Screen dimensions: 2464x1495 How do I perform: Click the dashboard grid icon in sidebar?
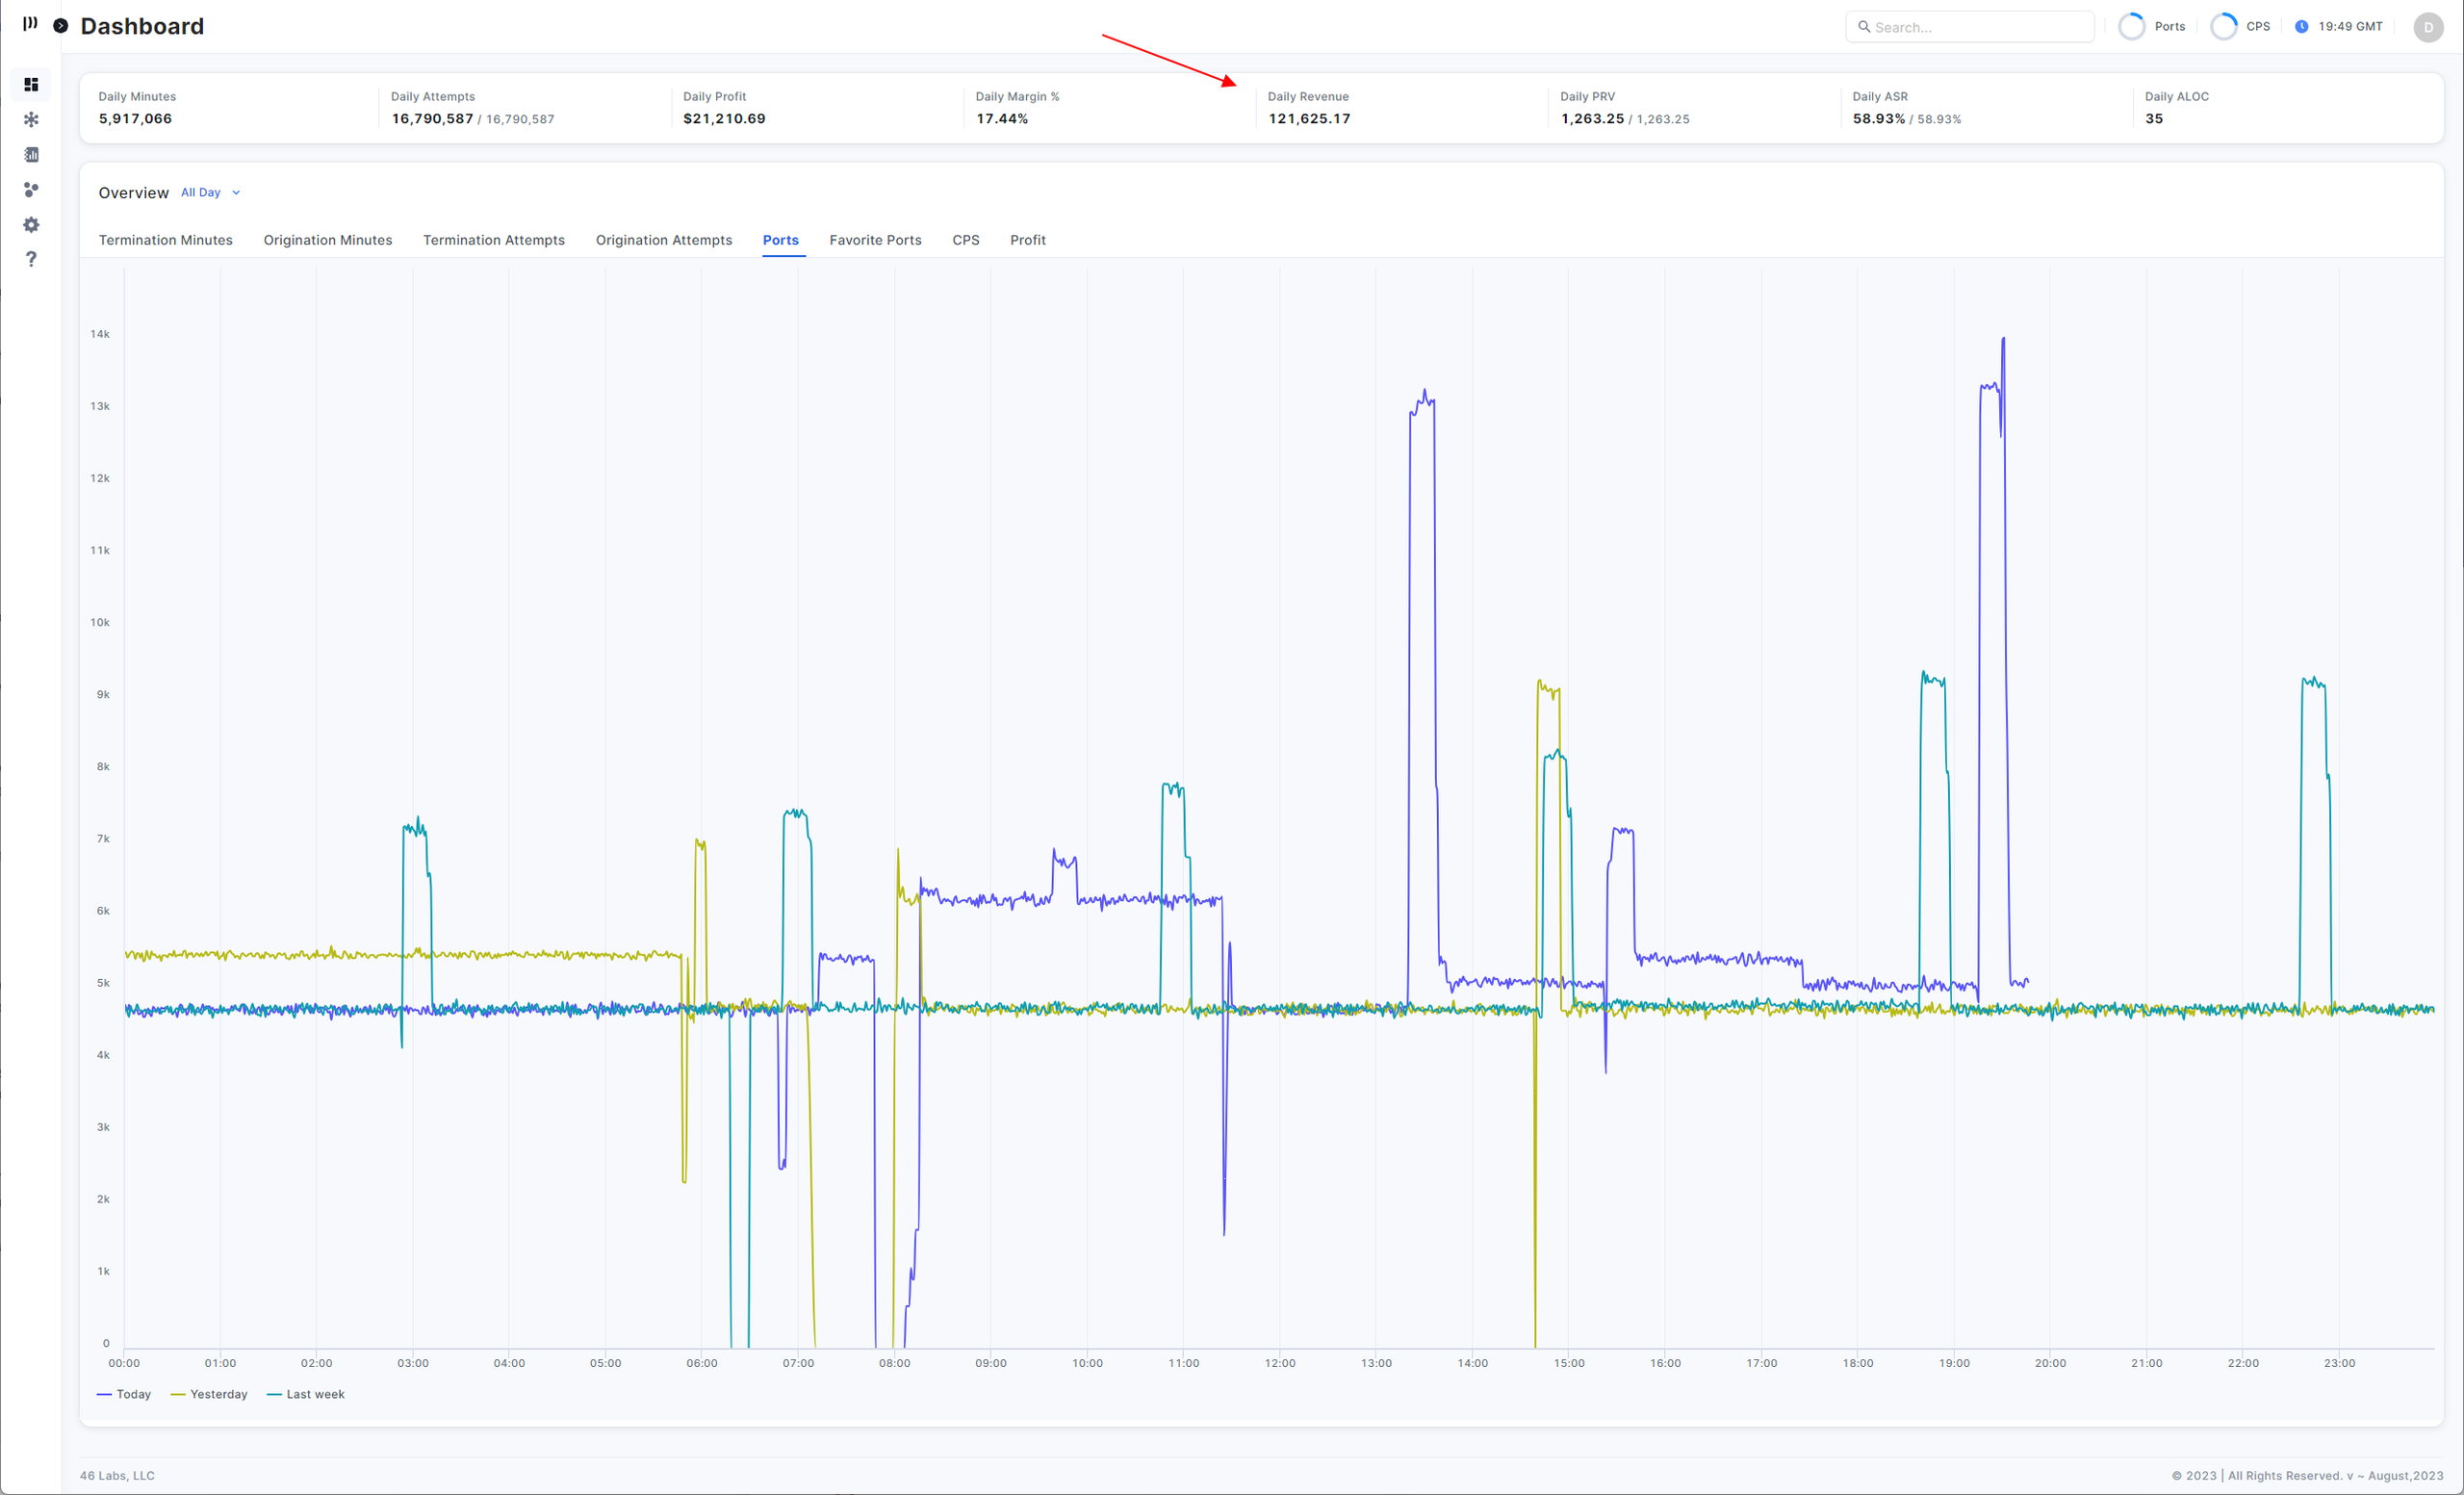click(31, 84)
